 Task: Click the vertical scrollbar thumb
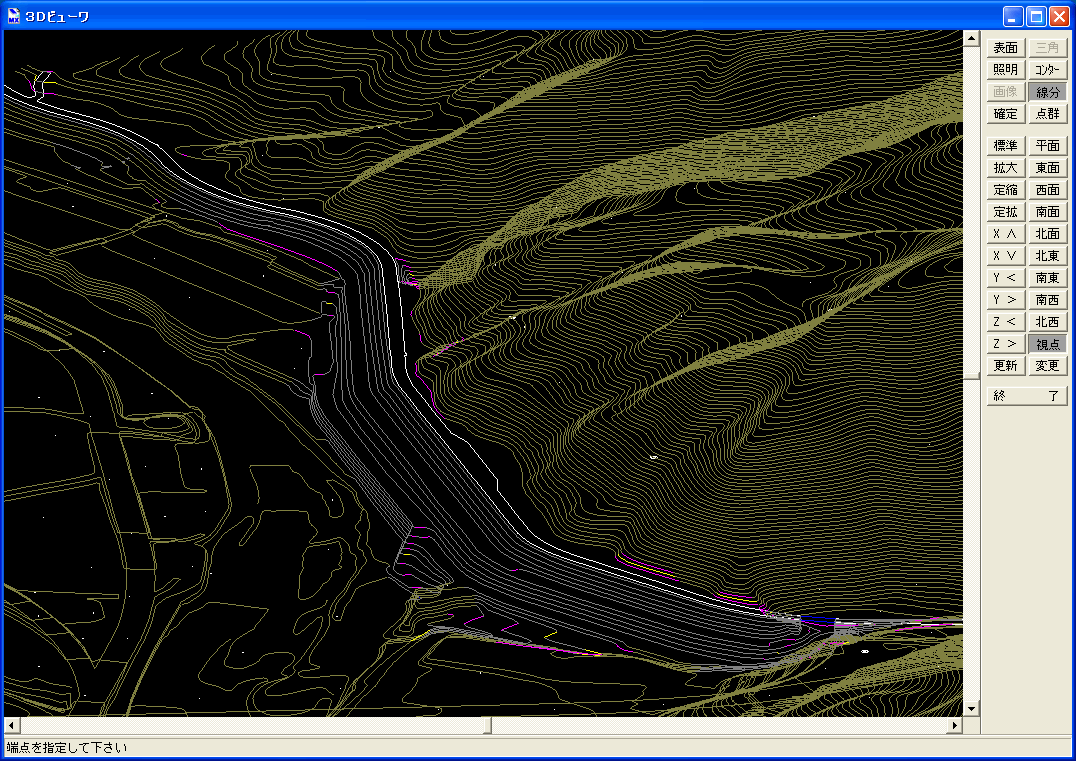pyautogui.click(x=971, y=375)
